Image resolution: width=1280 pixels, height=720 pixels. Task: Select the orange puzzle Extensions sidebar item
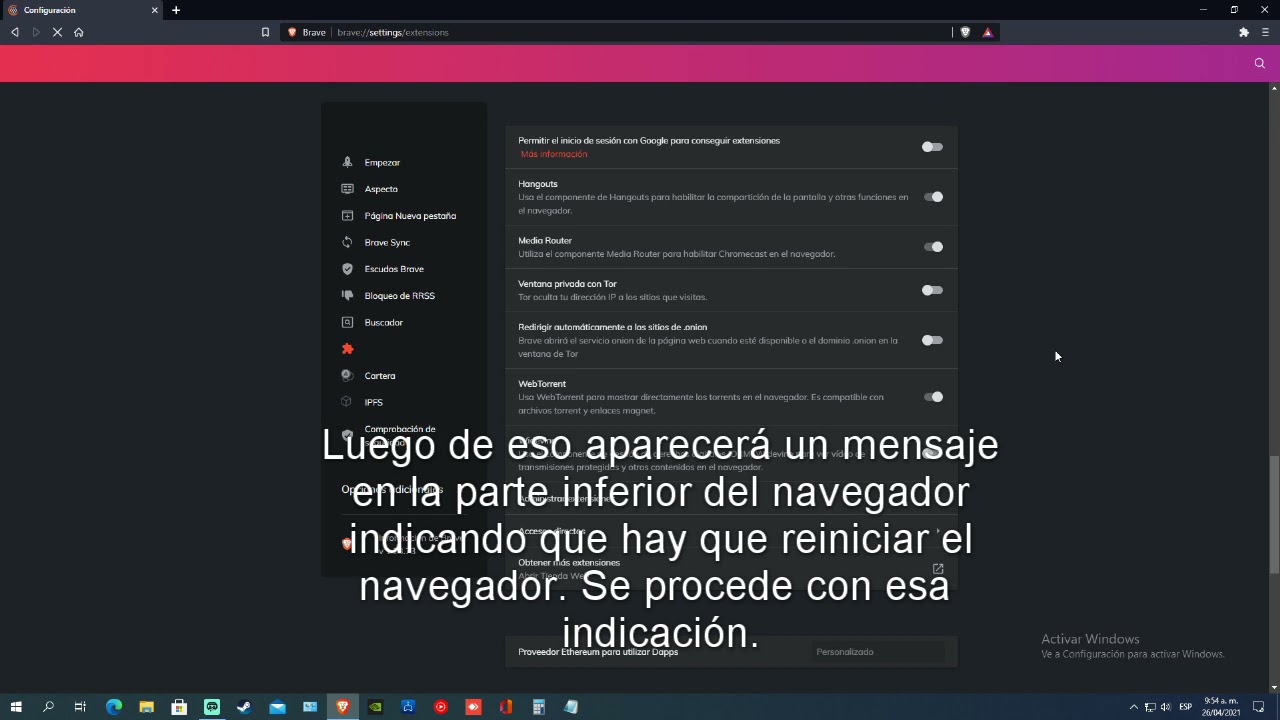(x=347, y=349)
